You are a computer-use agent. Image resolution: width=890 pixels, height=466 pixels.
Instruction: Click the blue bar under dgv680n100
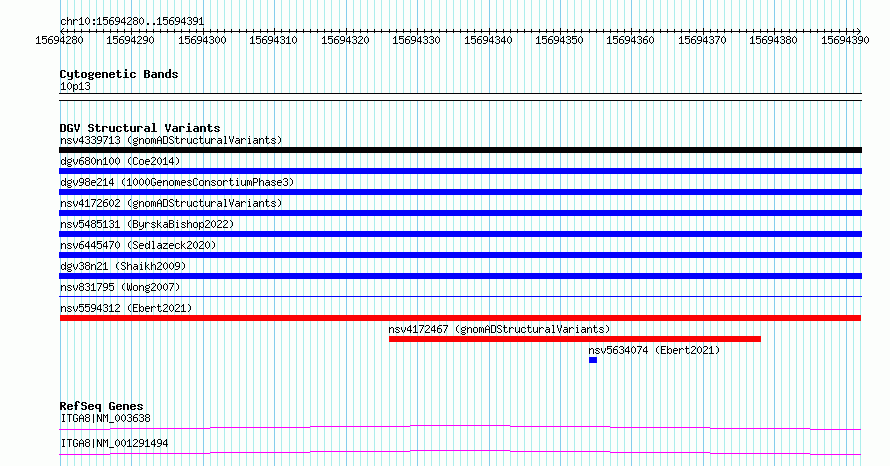click(460, 171)
